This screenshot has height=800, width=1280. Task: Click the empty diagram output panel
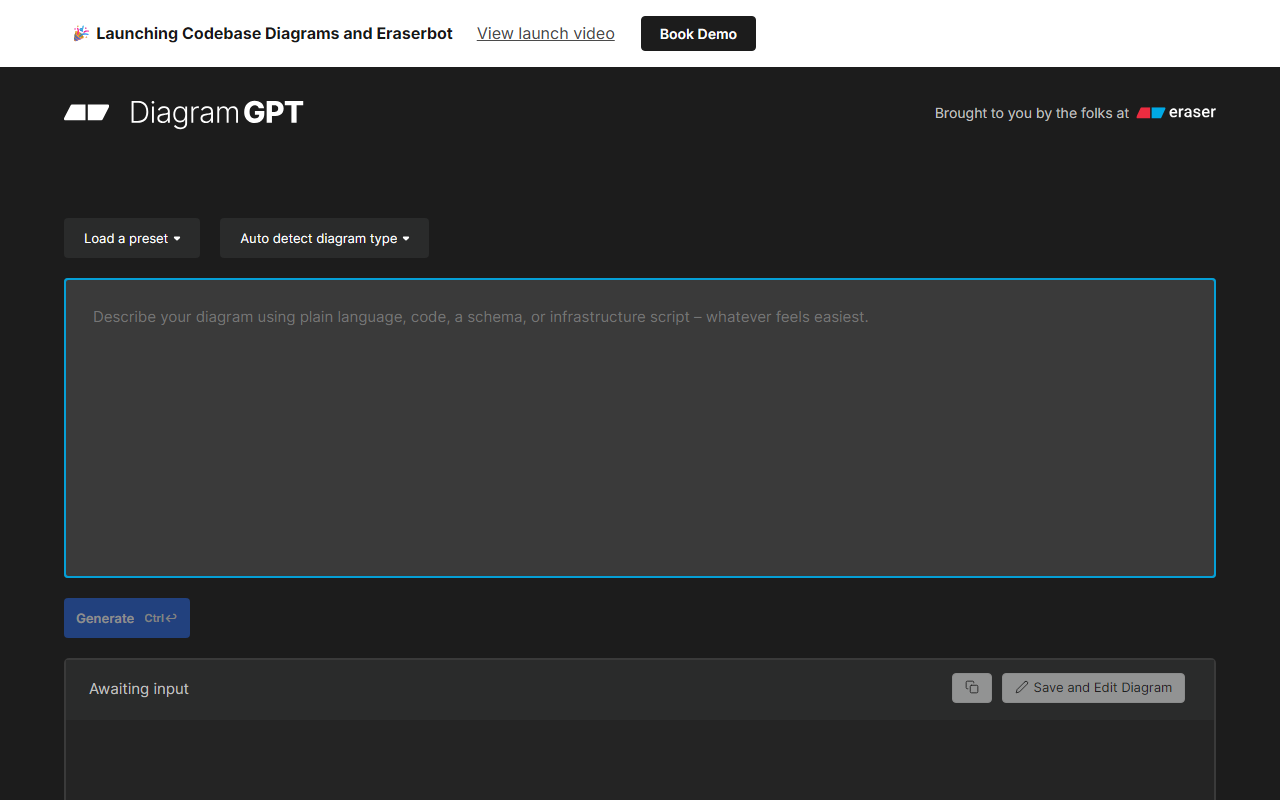pyautogui.click(x=640, y=760)
